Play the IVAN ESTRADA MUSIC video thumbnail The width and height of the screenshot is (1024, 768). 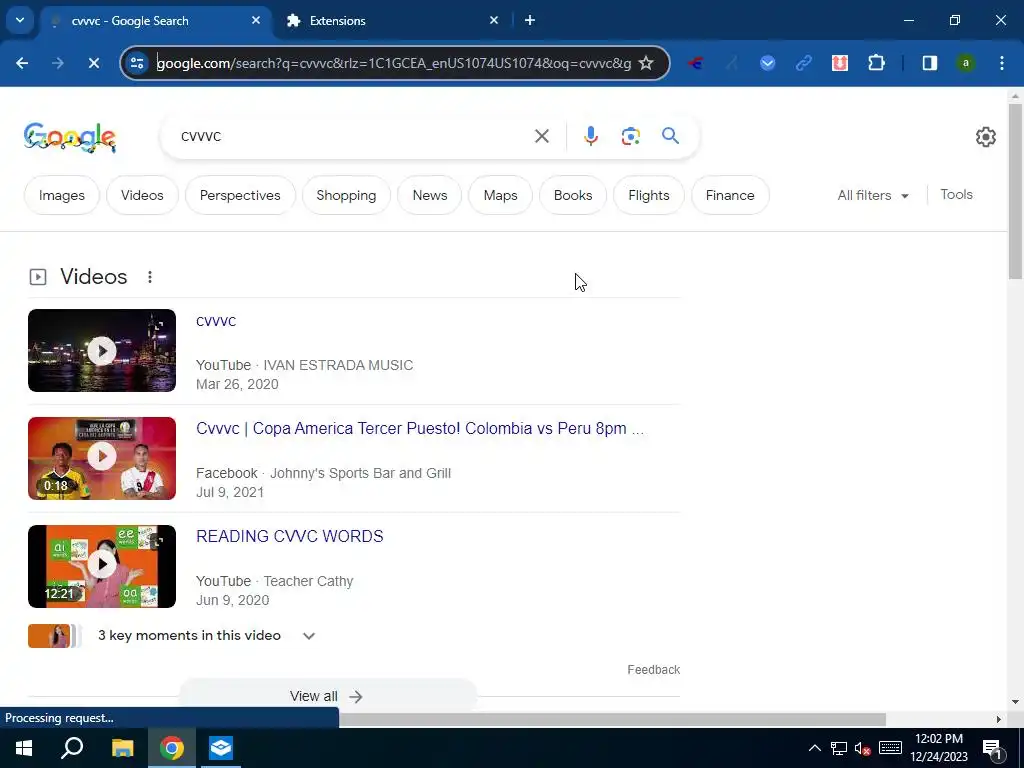click(102, 351)
